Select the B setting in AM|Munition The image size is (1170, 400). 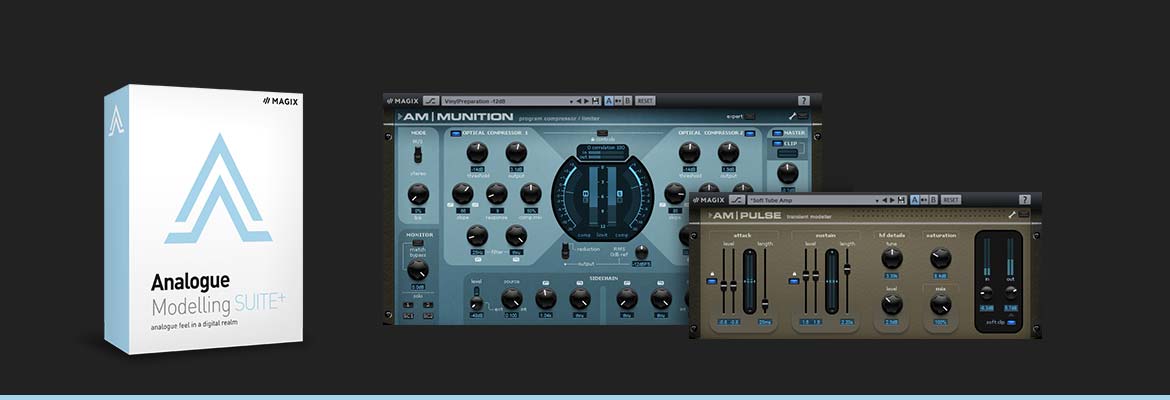click(628, 101)
